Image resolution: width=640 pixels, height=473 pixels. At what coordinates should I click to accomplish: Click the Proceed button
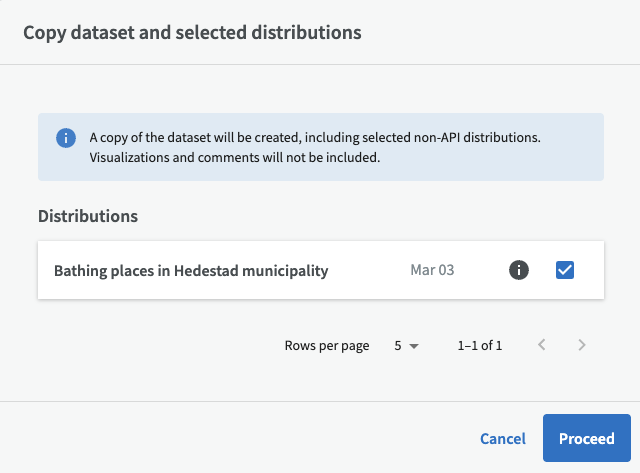[587, 438]
